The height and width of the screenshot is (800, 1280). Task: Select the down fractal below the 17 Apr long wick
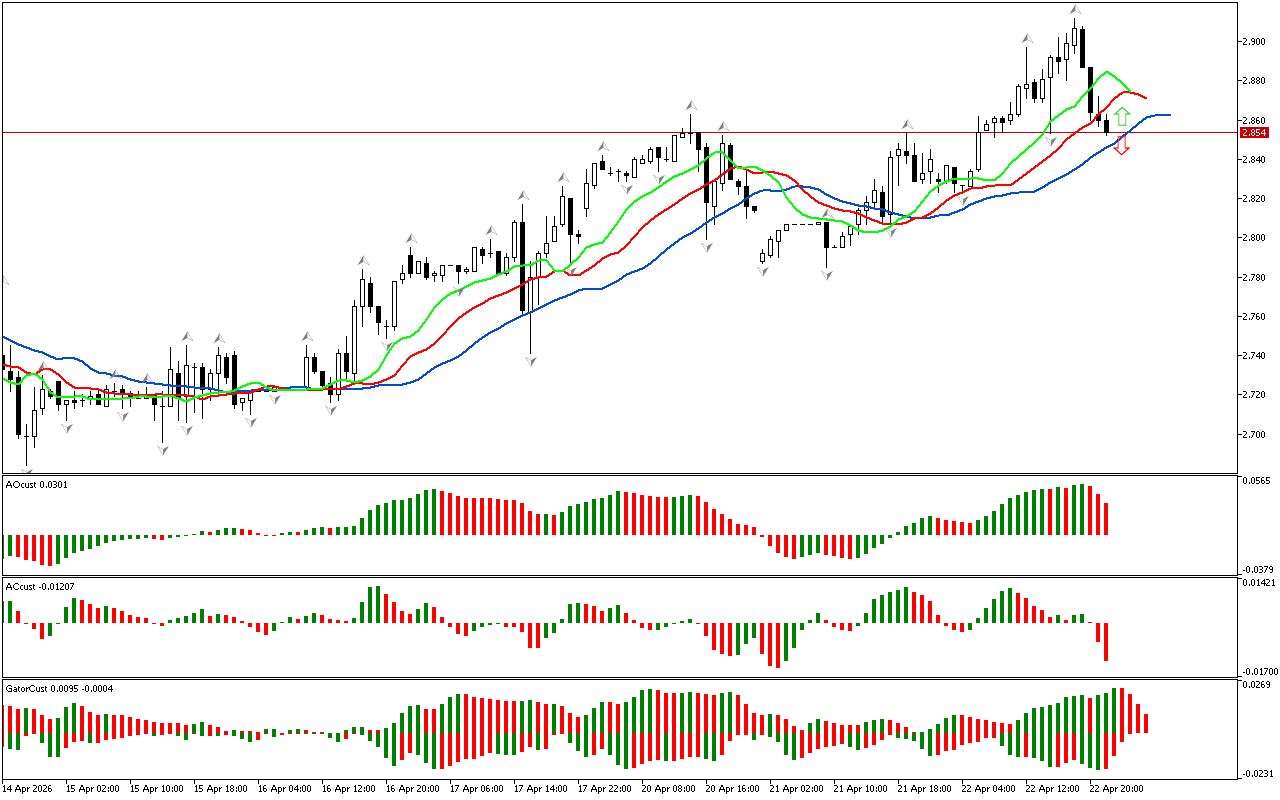coord(529,358)
